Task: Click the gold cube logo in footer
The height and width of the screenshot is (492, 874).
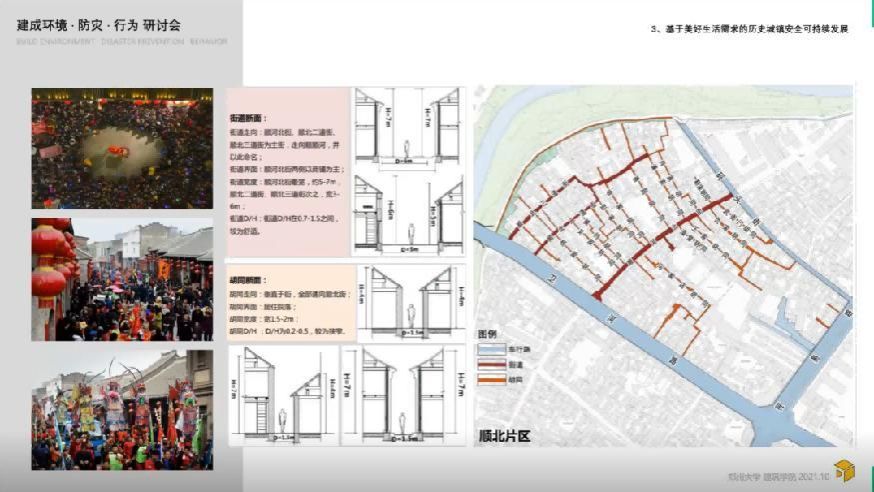Action: 845,471
